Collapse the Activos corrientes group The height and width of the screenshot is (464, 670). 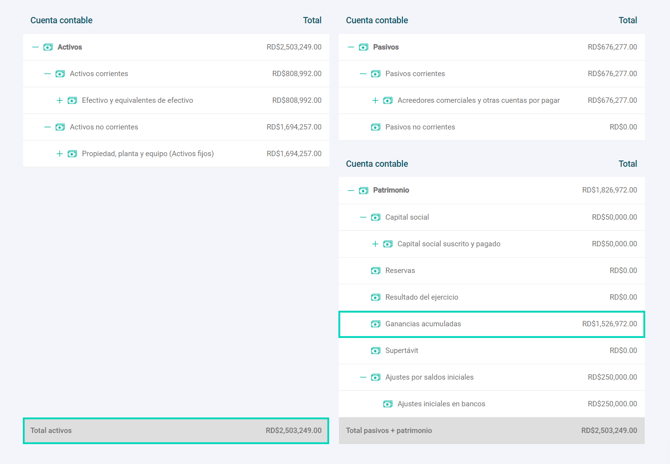pos(47,74)
